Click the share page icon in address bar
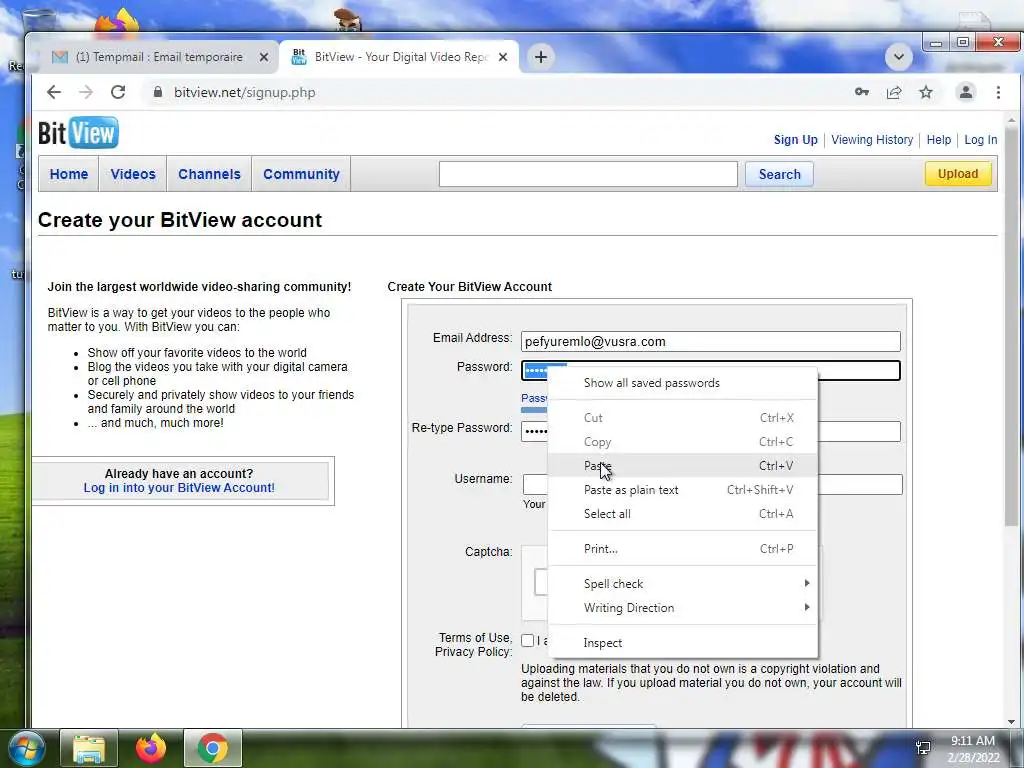The height and width of the screenshot is (768, 1024). click(894, 92)
